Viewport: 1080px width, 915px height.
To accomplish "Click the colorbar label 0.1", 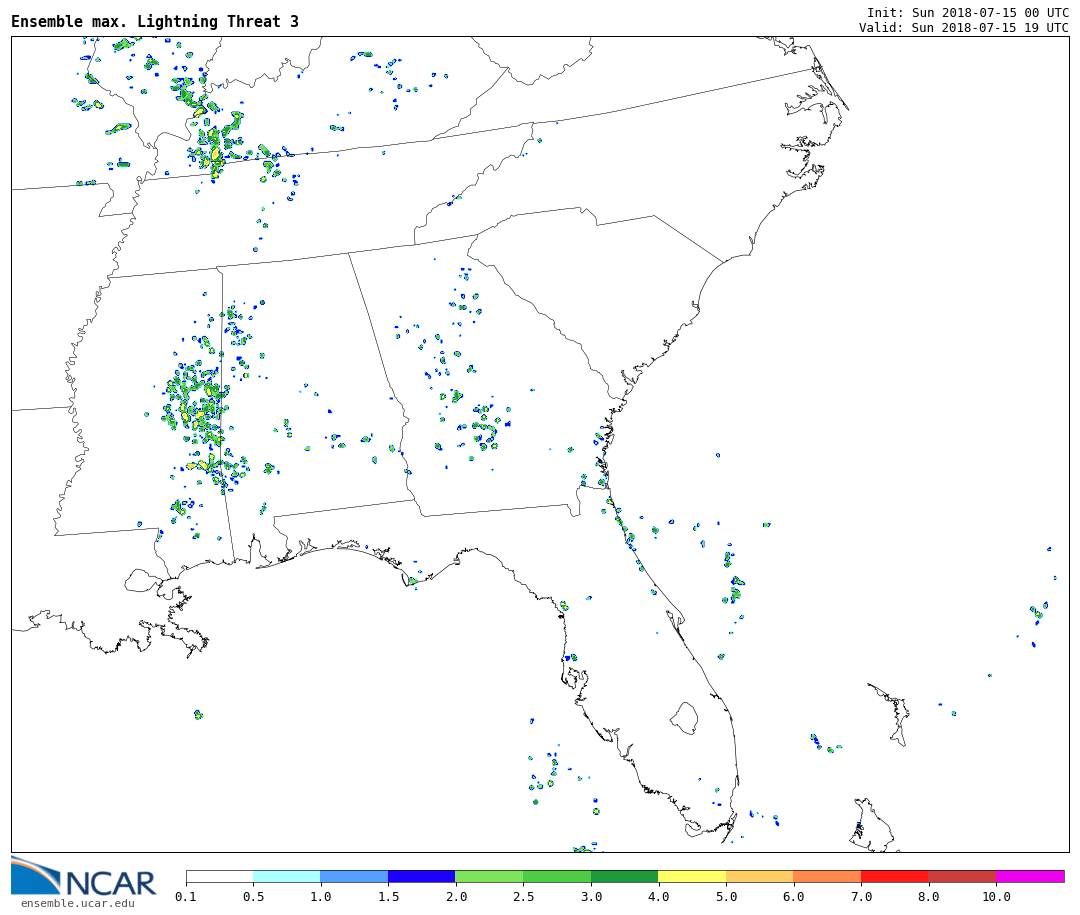I will (186, 896).
